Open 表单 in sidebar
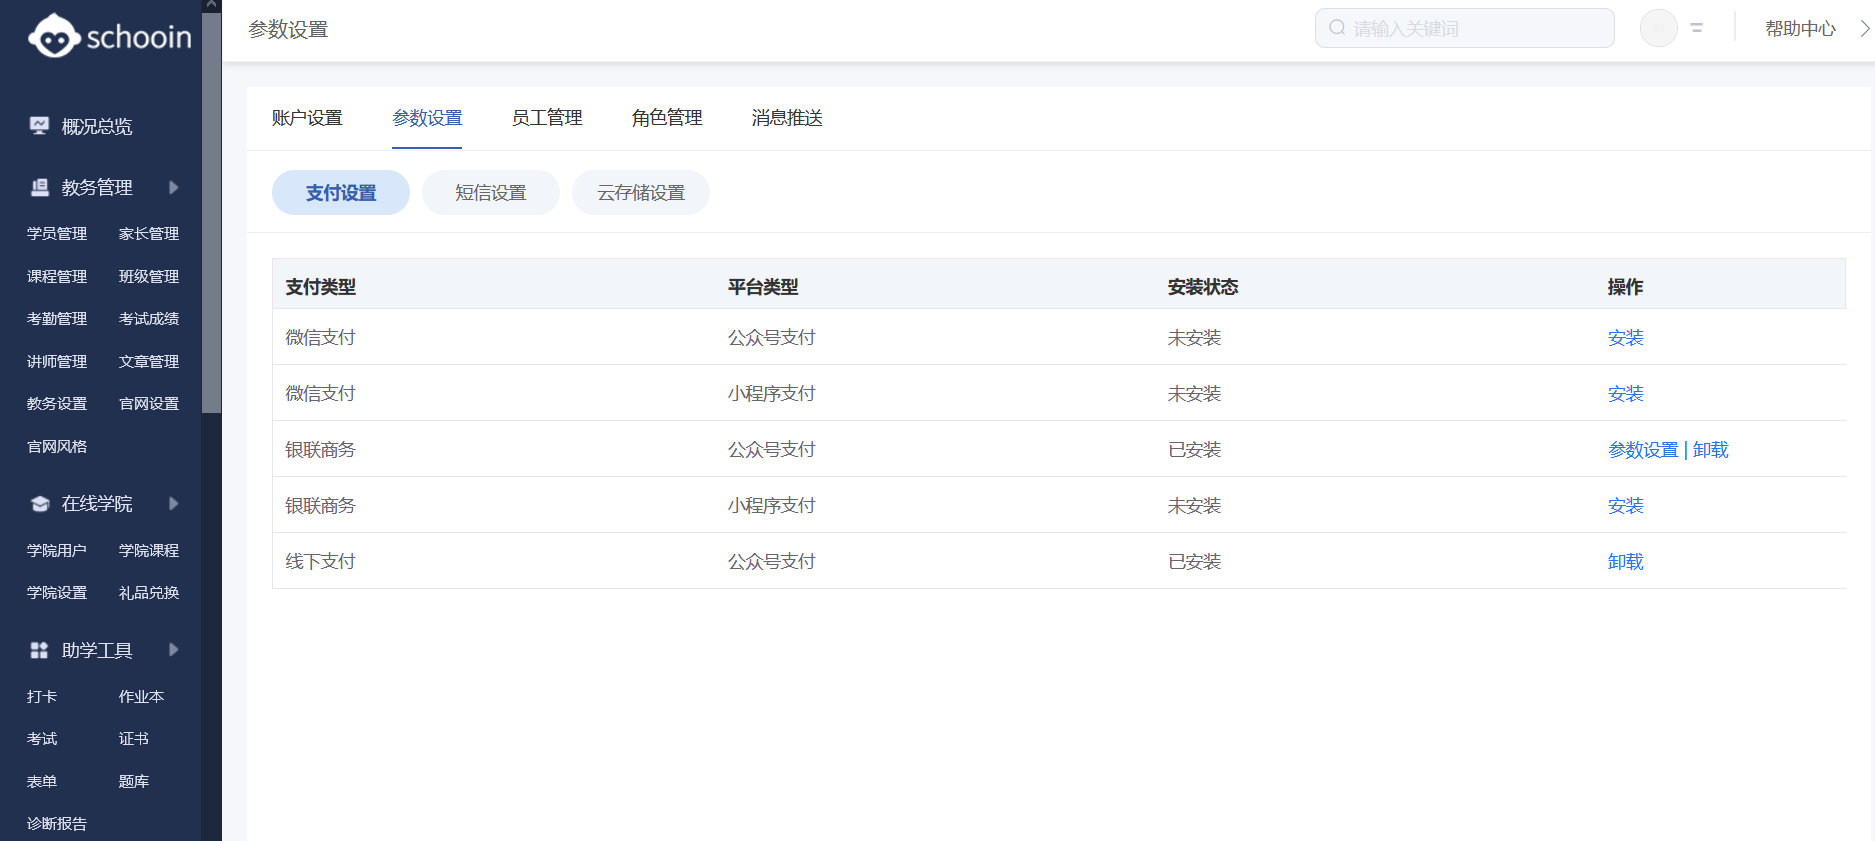The height and width of the screenshot is (841, 1875). pyautogui.click(x=42, y=782)
